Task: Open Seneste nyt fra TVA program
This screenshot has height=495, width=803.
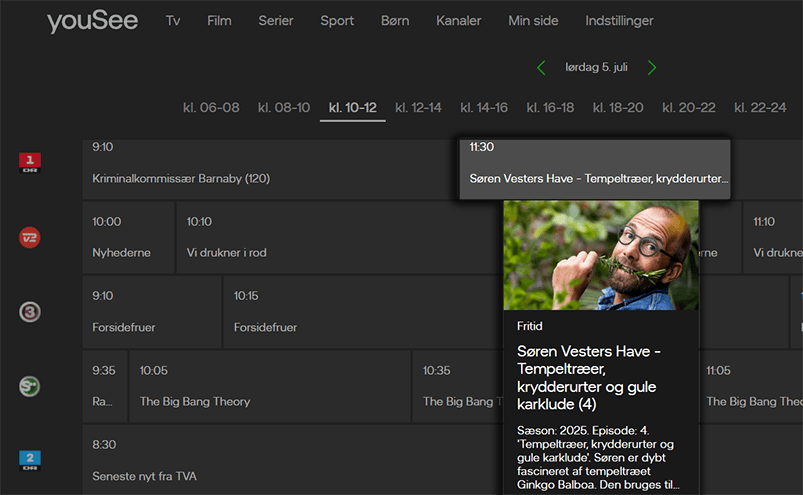Action: pos(145,476)
